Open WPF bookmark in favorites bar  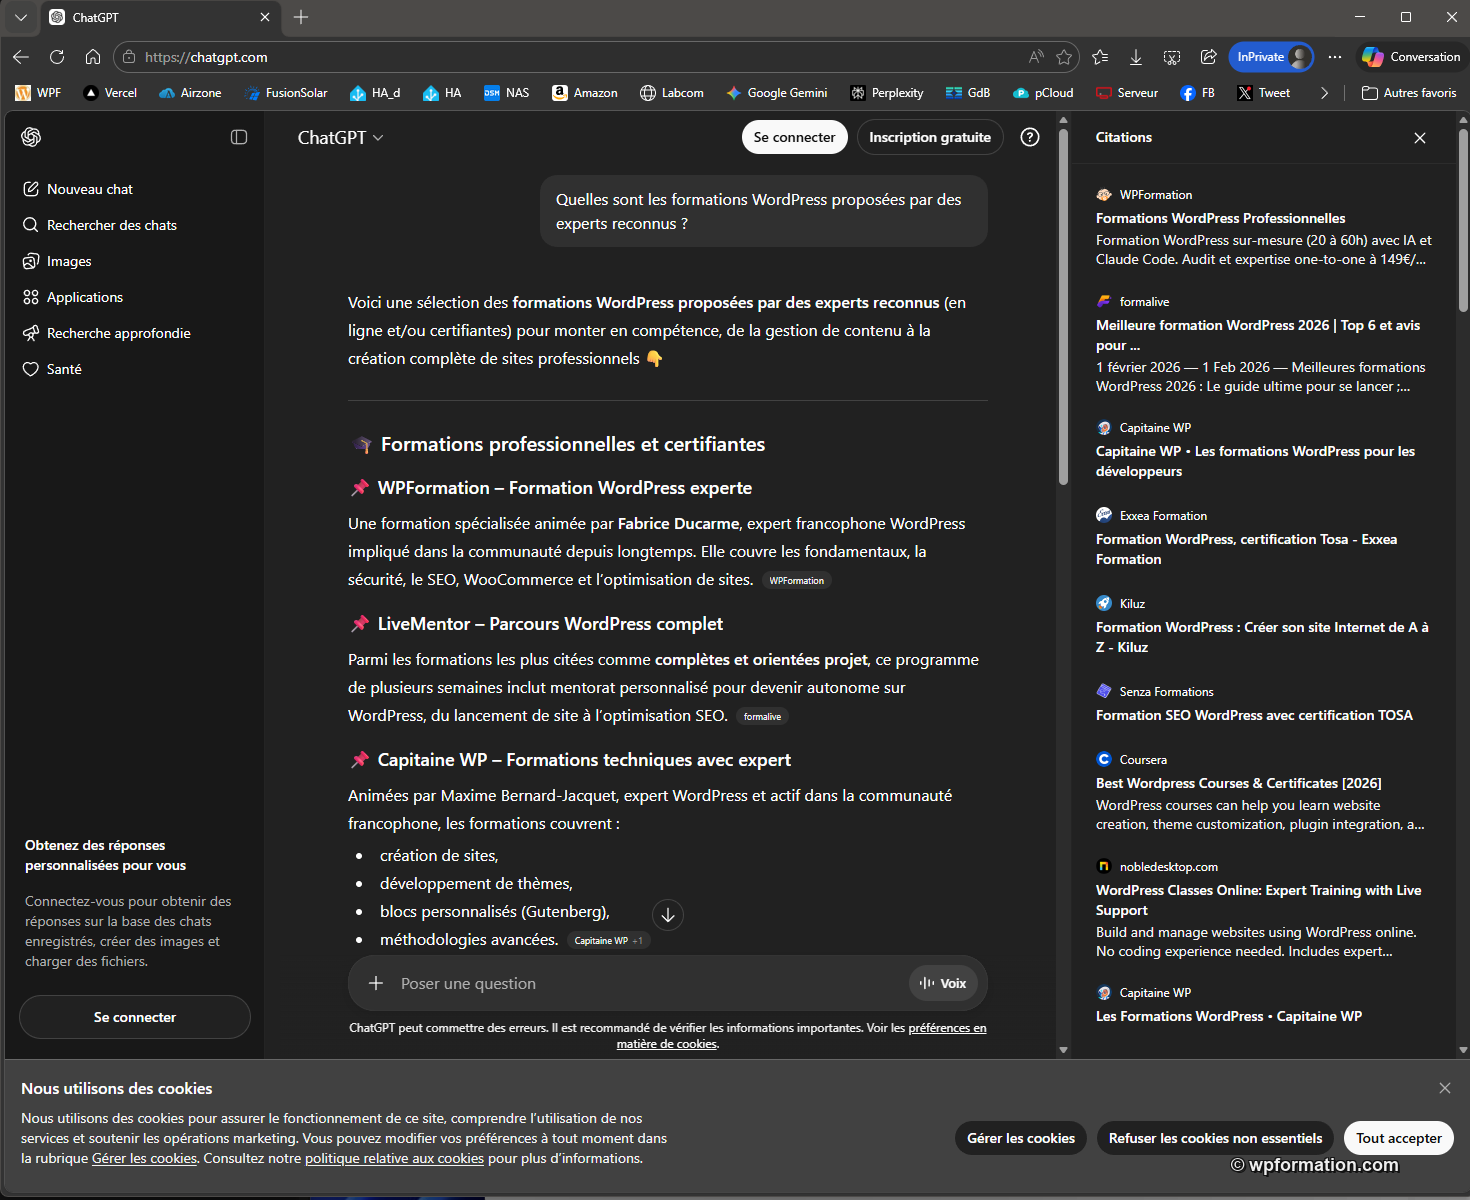coord(38,93)
